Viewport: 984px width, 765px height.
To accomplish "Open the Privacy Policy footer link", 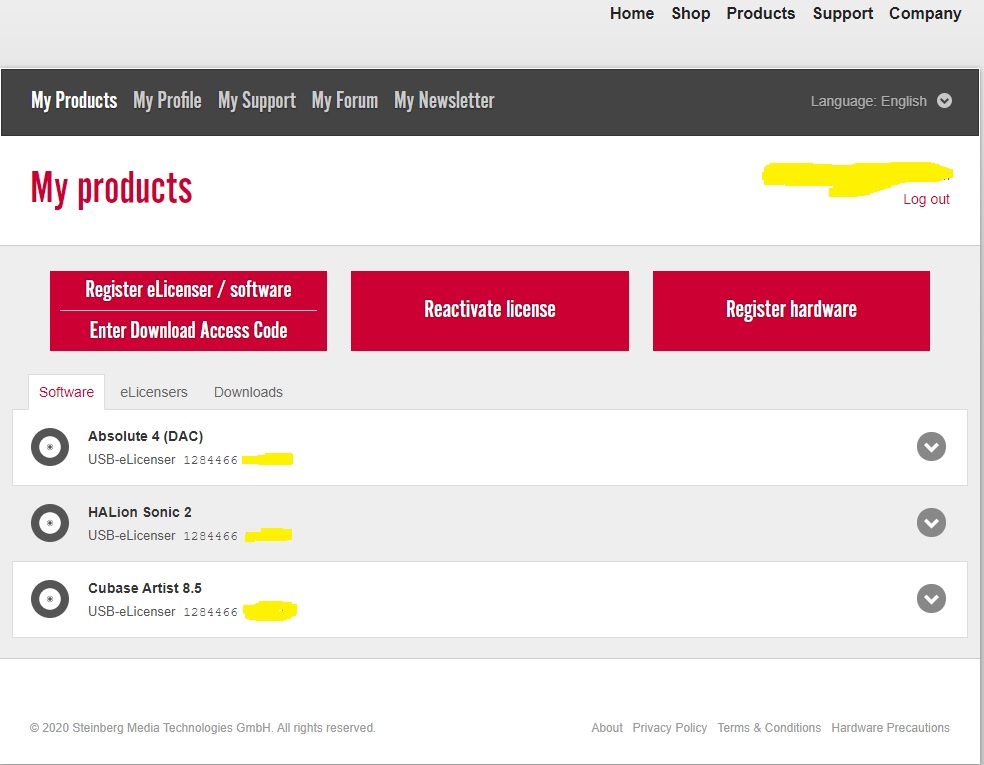I will [670, 728].
